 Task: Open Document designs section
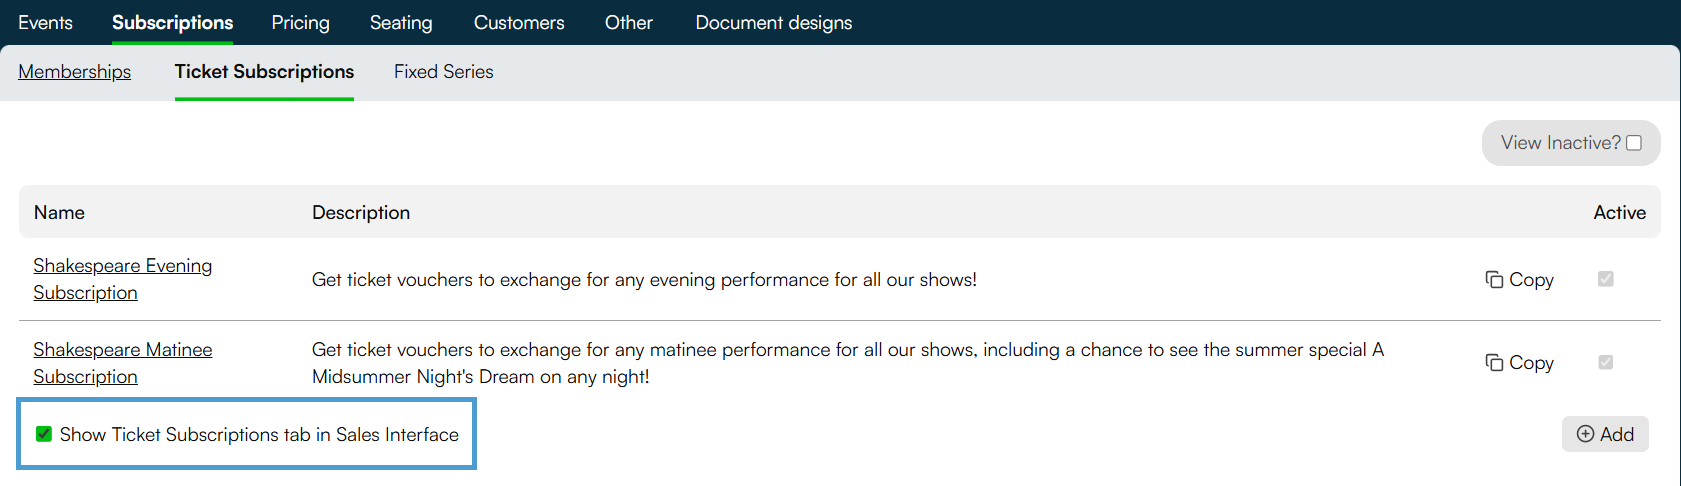[x=774, y=22]
